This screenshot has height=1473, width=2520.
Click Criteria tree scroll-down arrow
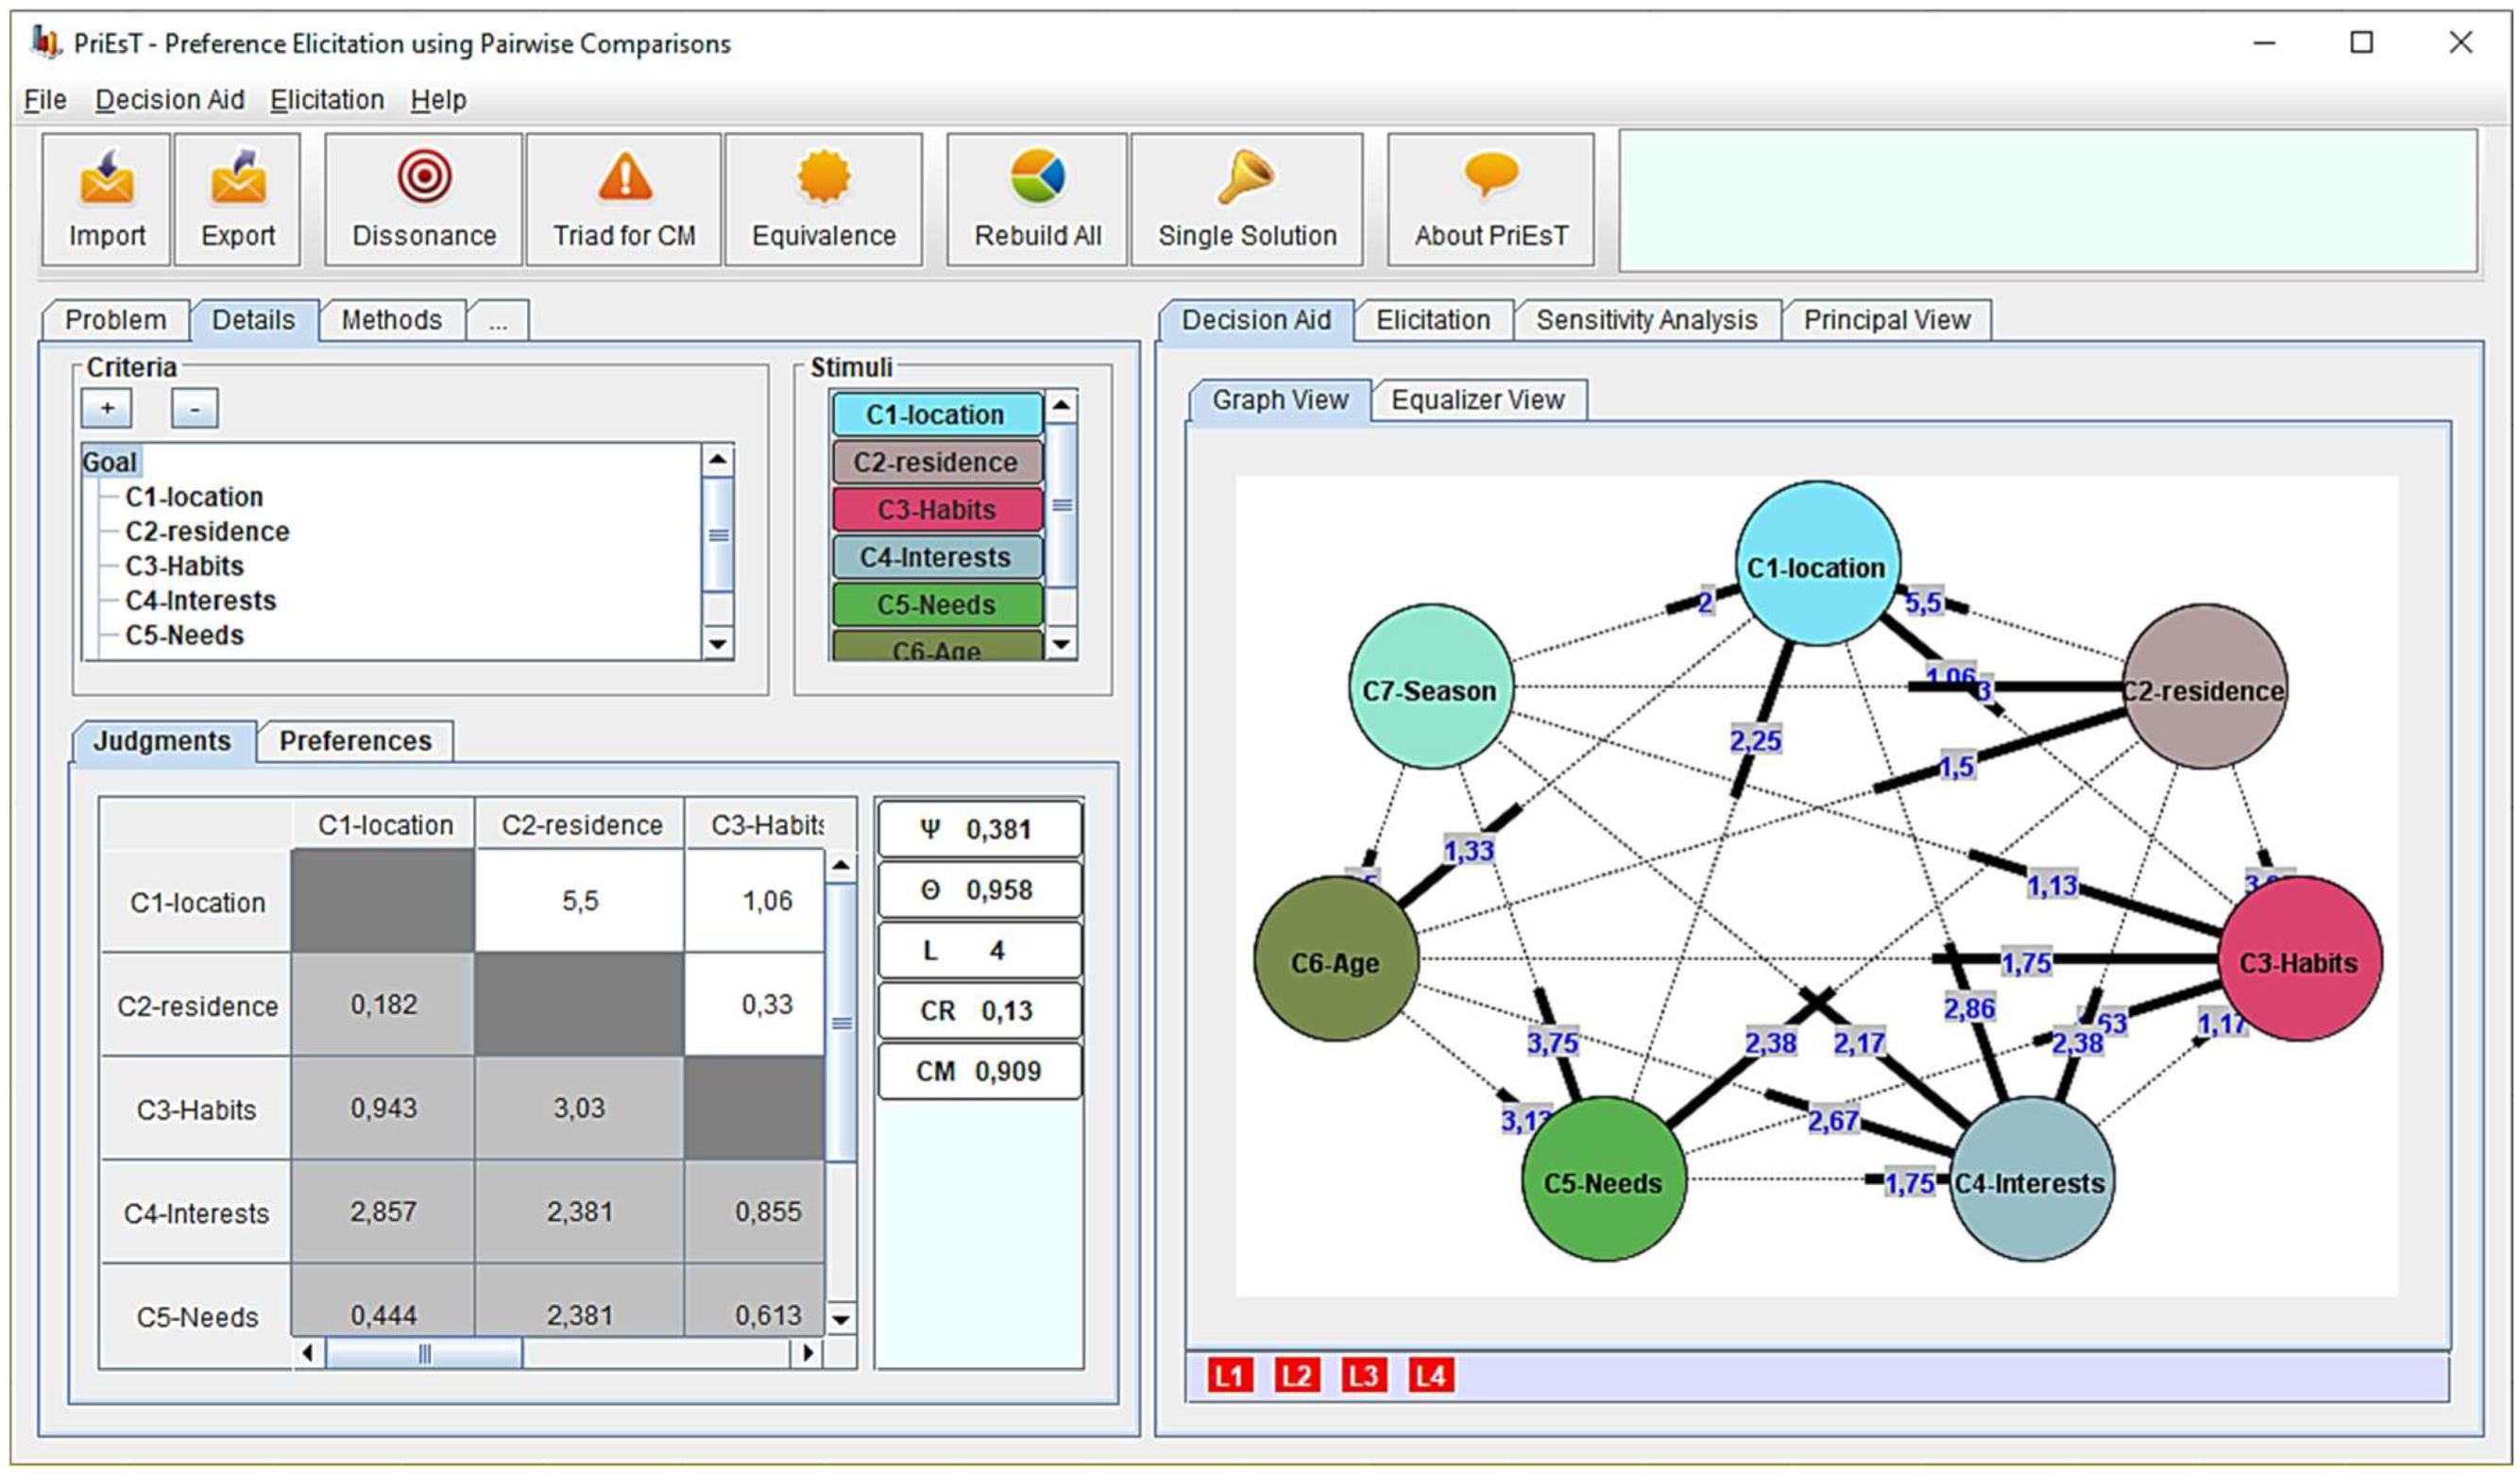click(x=717, y=643)
